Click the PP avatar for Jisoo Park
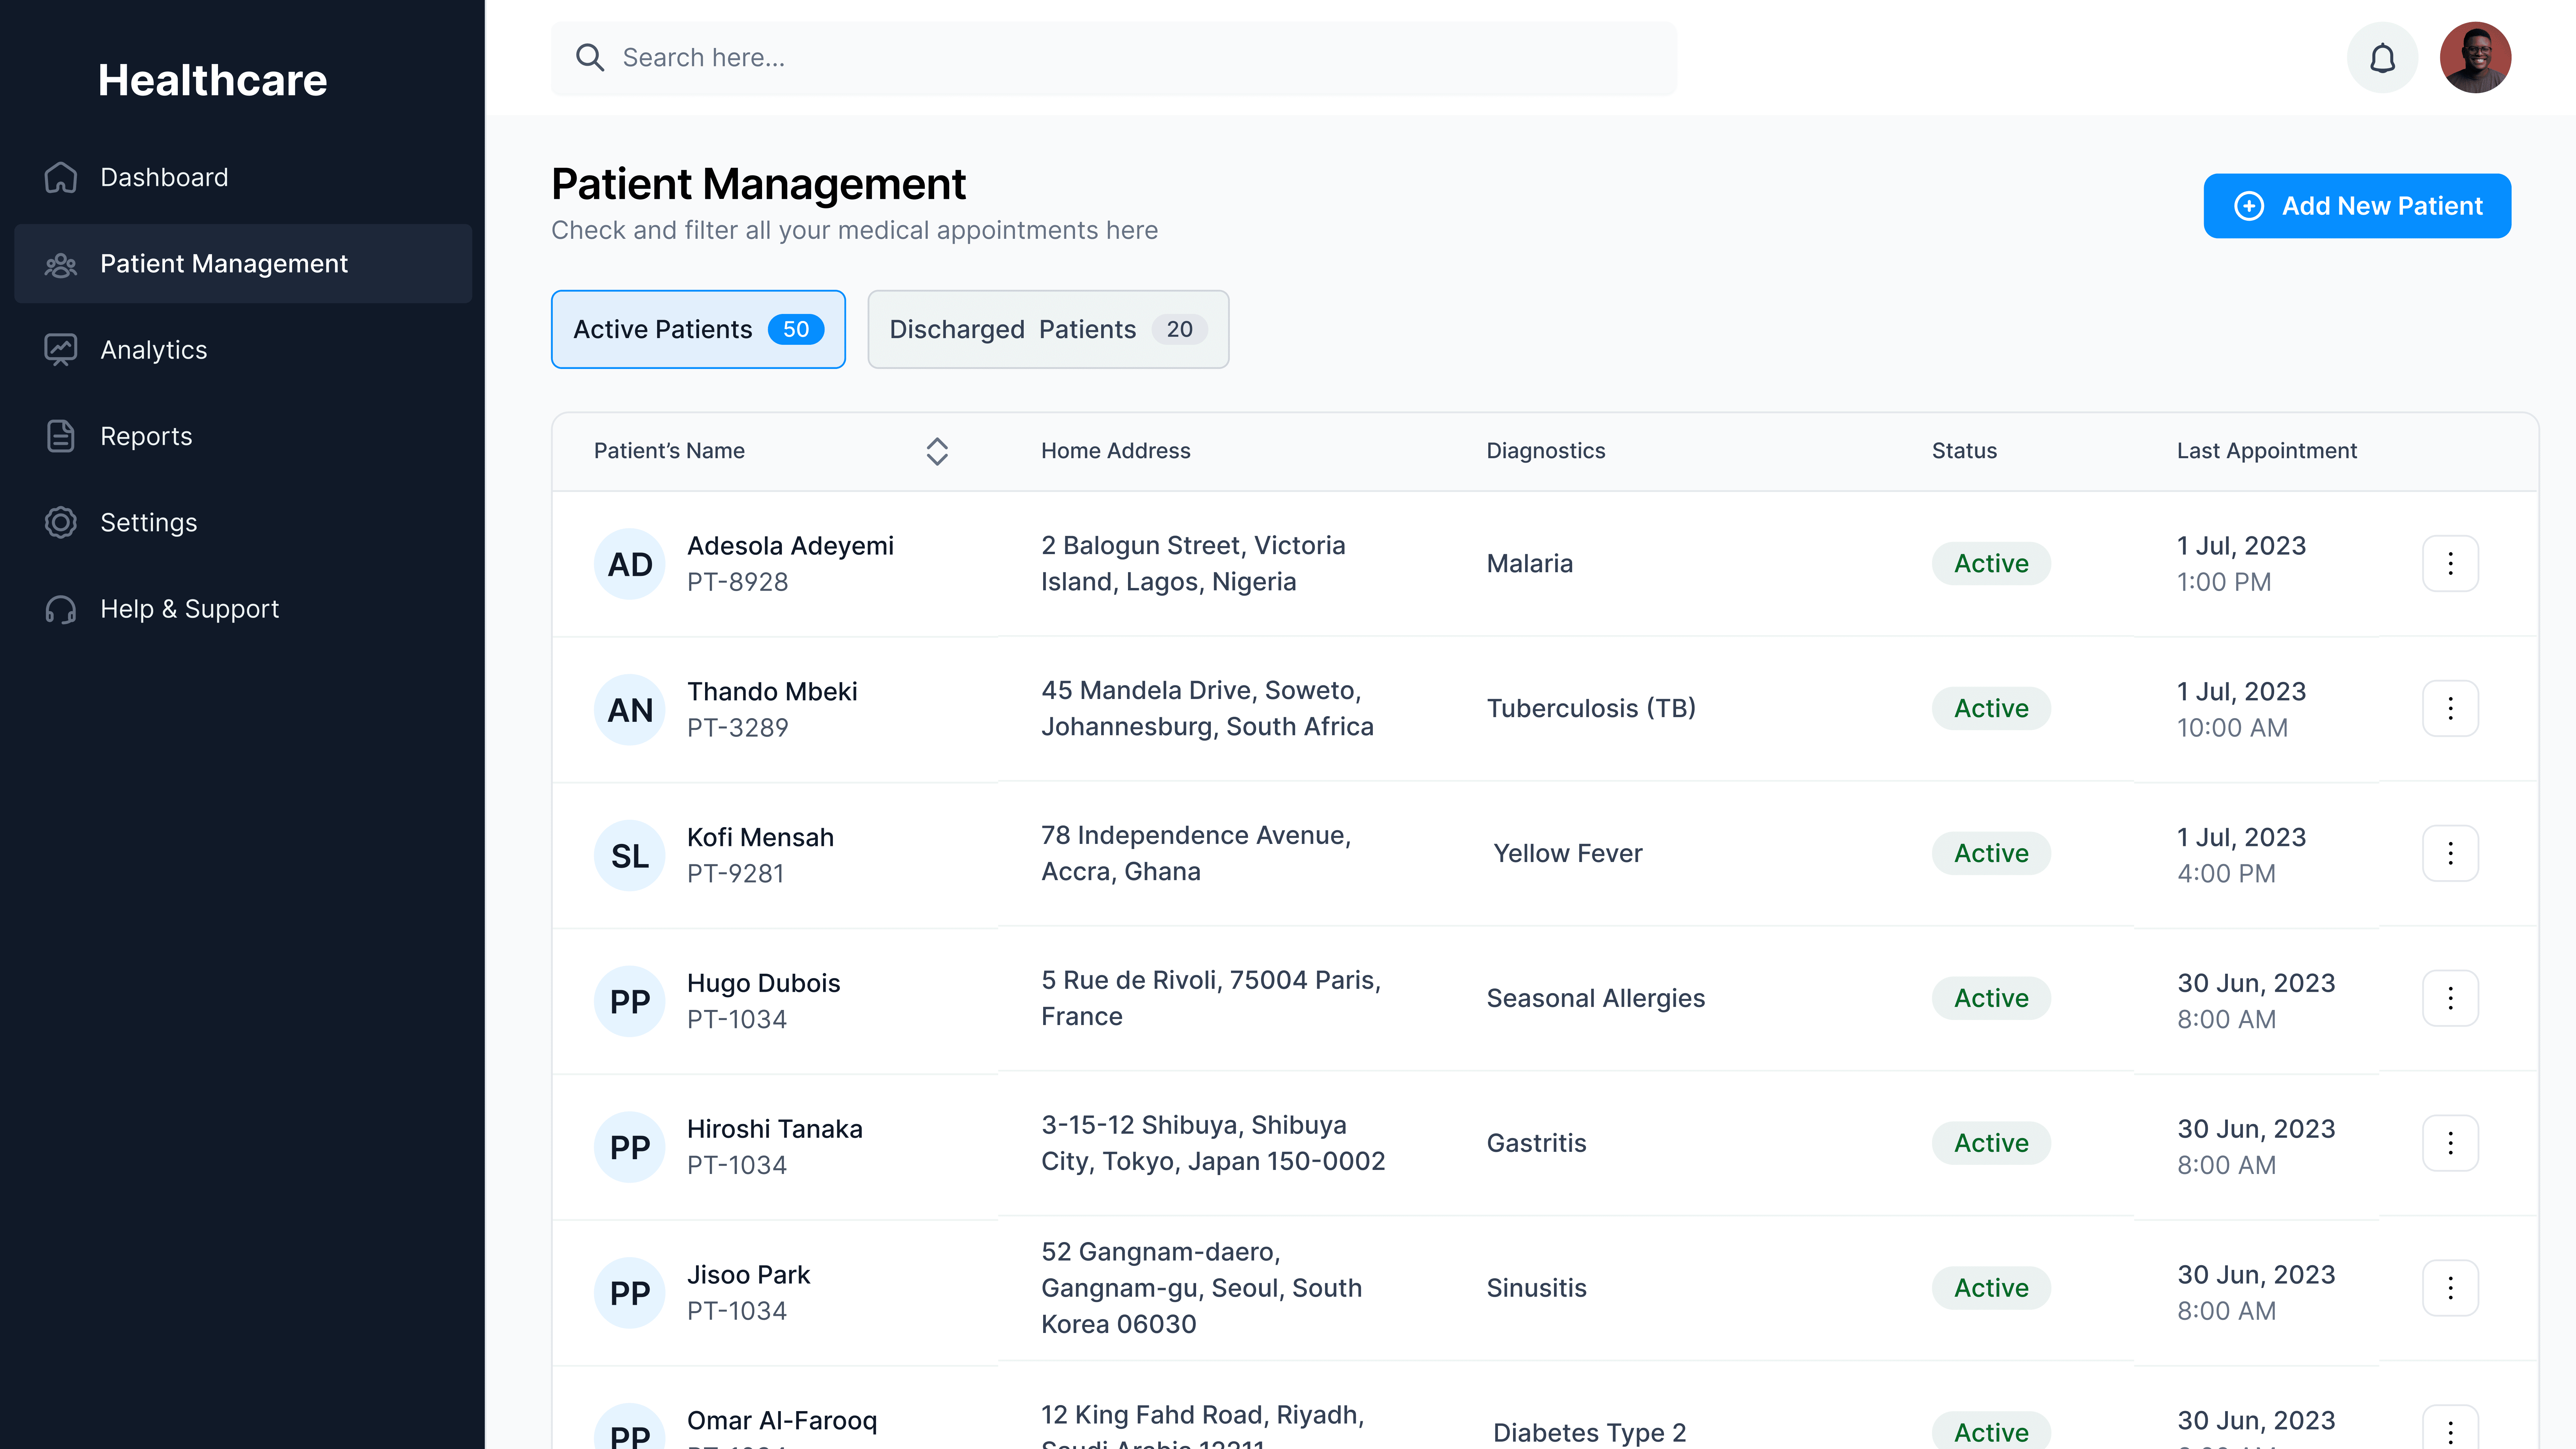The width and height of the screenshot is (2576, 1449). pyautogui.click(x=630, y=1293)
